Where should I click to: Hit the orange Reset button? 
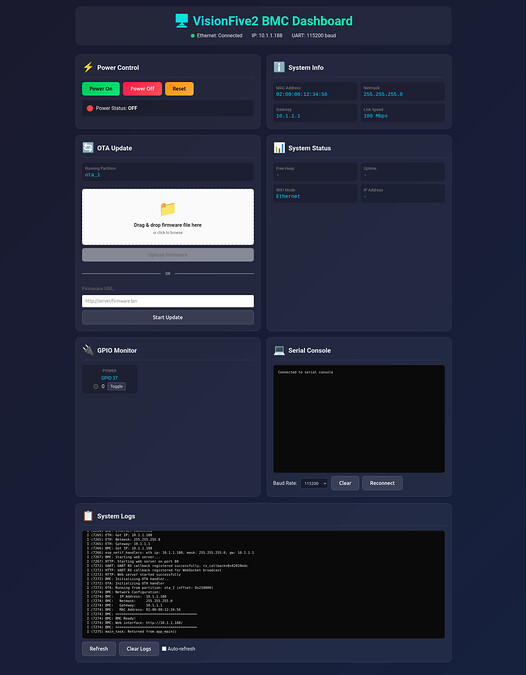point(179,89)
